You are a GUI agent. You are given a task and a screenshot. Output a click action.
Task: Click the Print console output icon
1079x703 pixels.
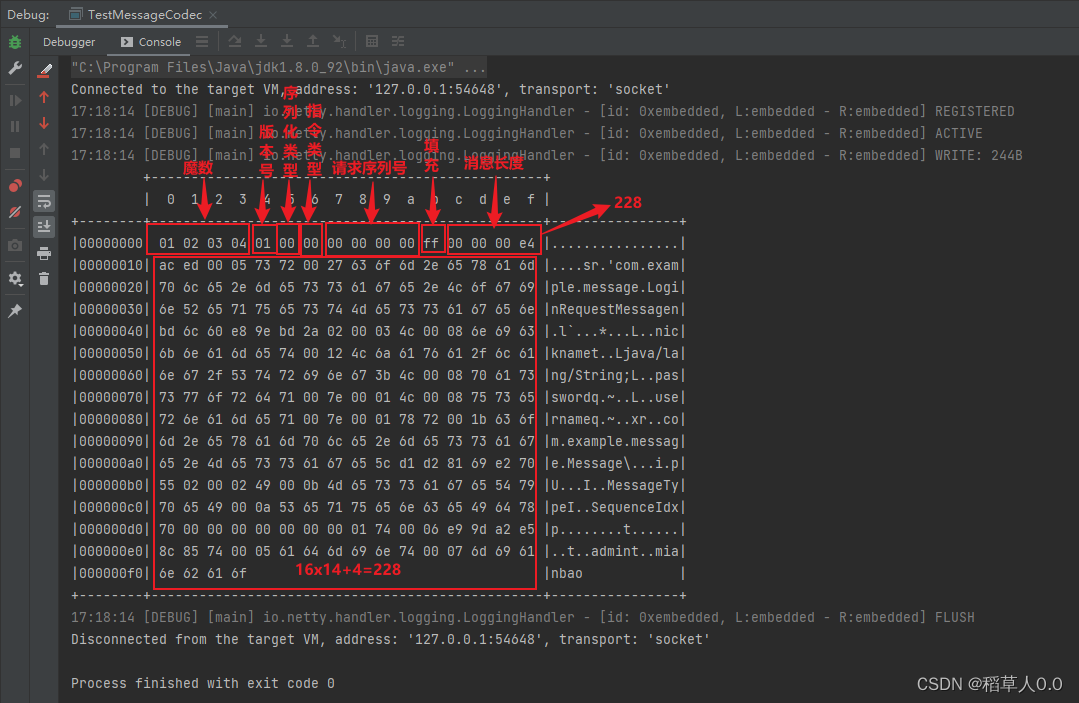(x=44, y=253)
